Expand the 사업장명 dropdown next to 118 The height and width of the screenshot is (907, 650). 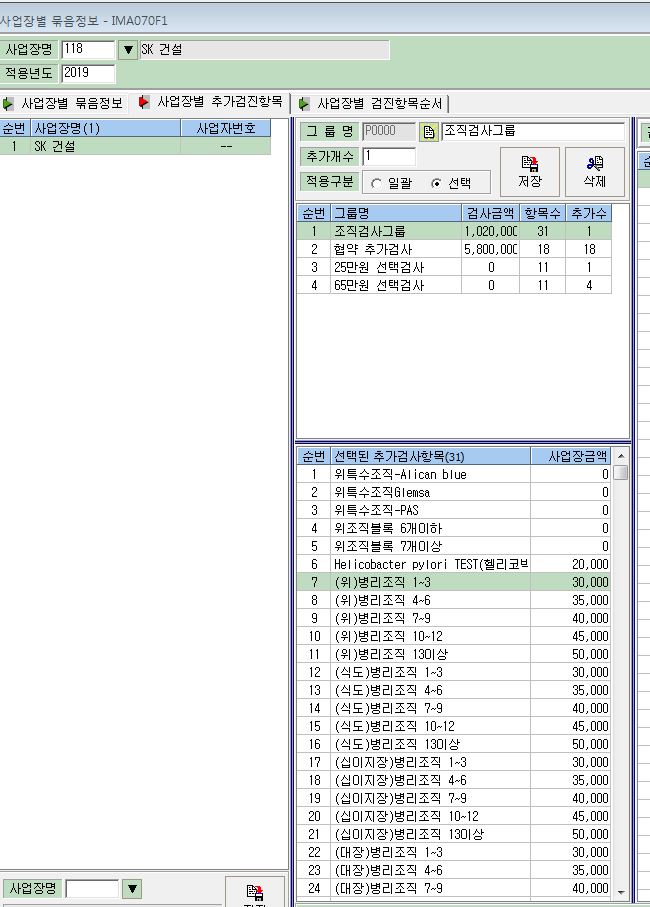128,50
